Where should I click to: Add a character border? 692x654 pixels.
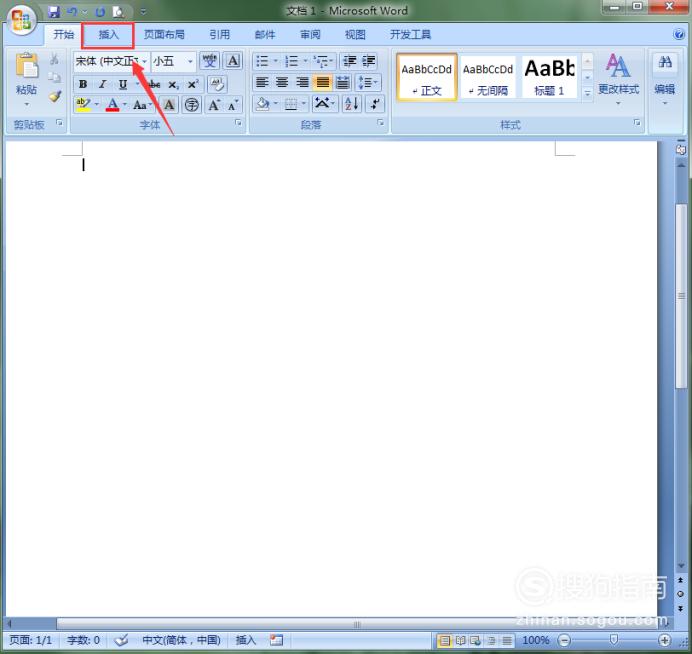(233, 60)
